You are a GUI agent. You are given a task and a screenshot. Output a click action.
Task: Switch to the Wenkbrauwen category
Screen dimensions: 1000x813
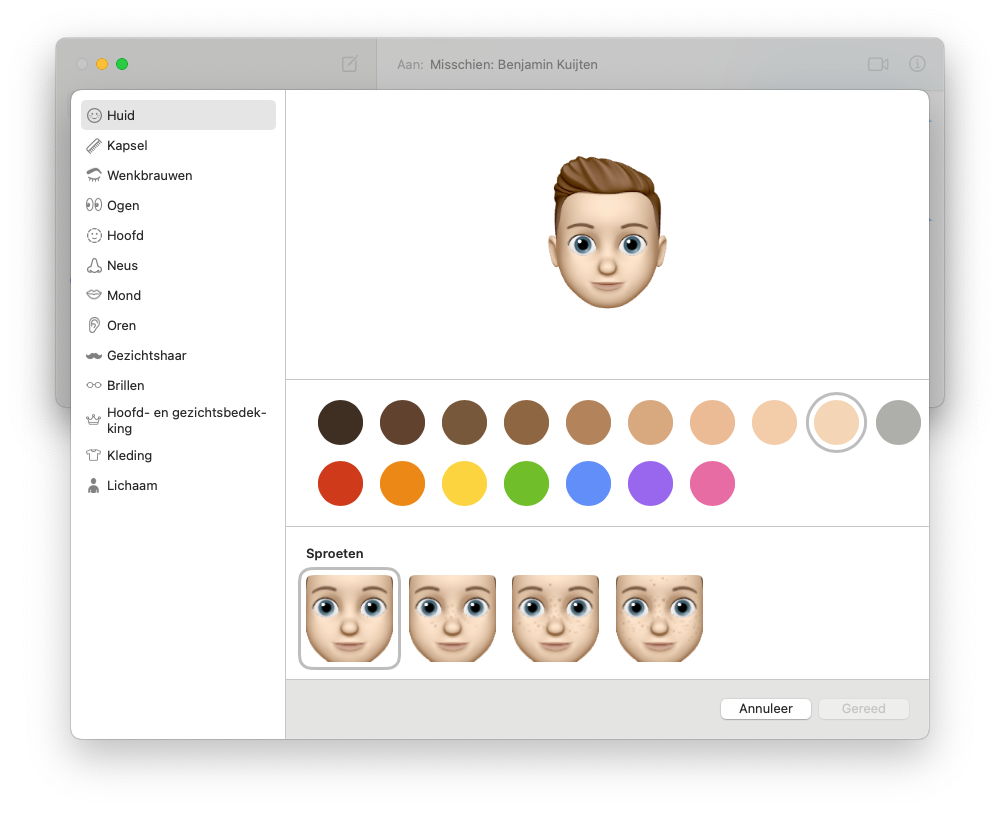pos(179,175)
